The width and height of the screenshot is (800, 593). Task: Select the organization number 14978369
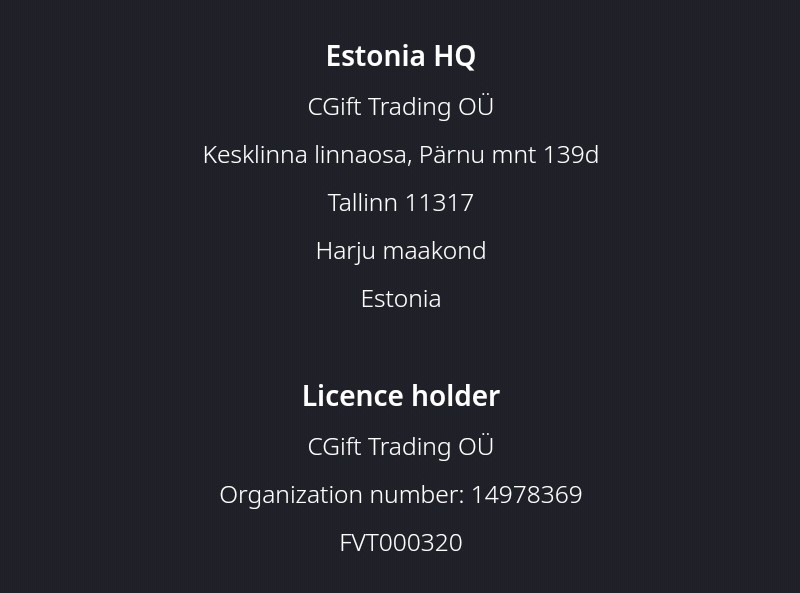526,495
